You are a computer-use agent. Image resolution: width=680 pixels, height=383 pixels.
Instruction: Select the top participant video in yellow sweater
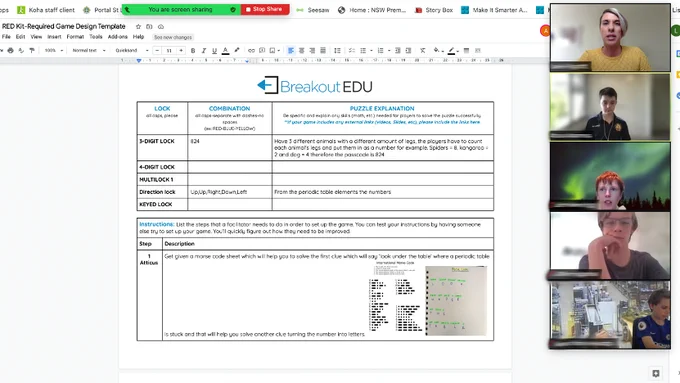(610, 38)
